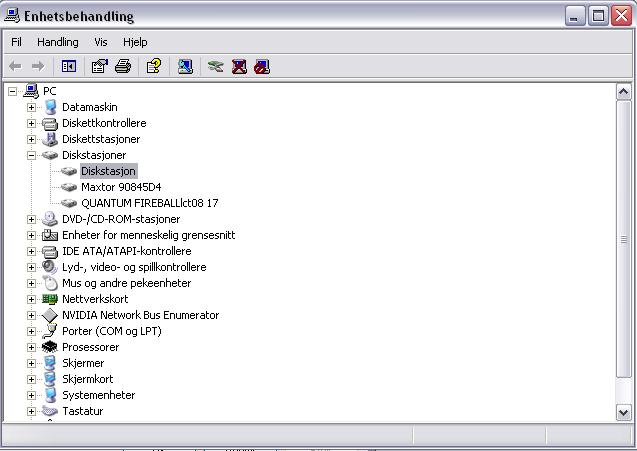Expand the Diskettstasjoner node
The width and height of the screenshot is (637, 451).
(x=31, y=139)
